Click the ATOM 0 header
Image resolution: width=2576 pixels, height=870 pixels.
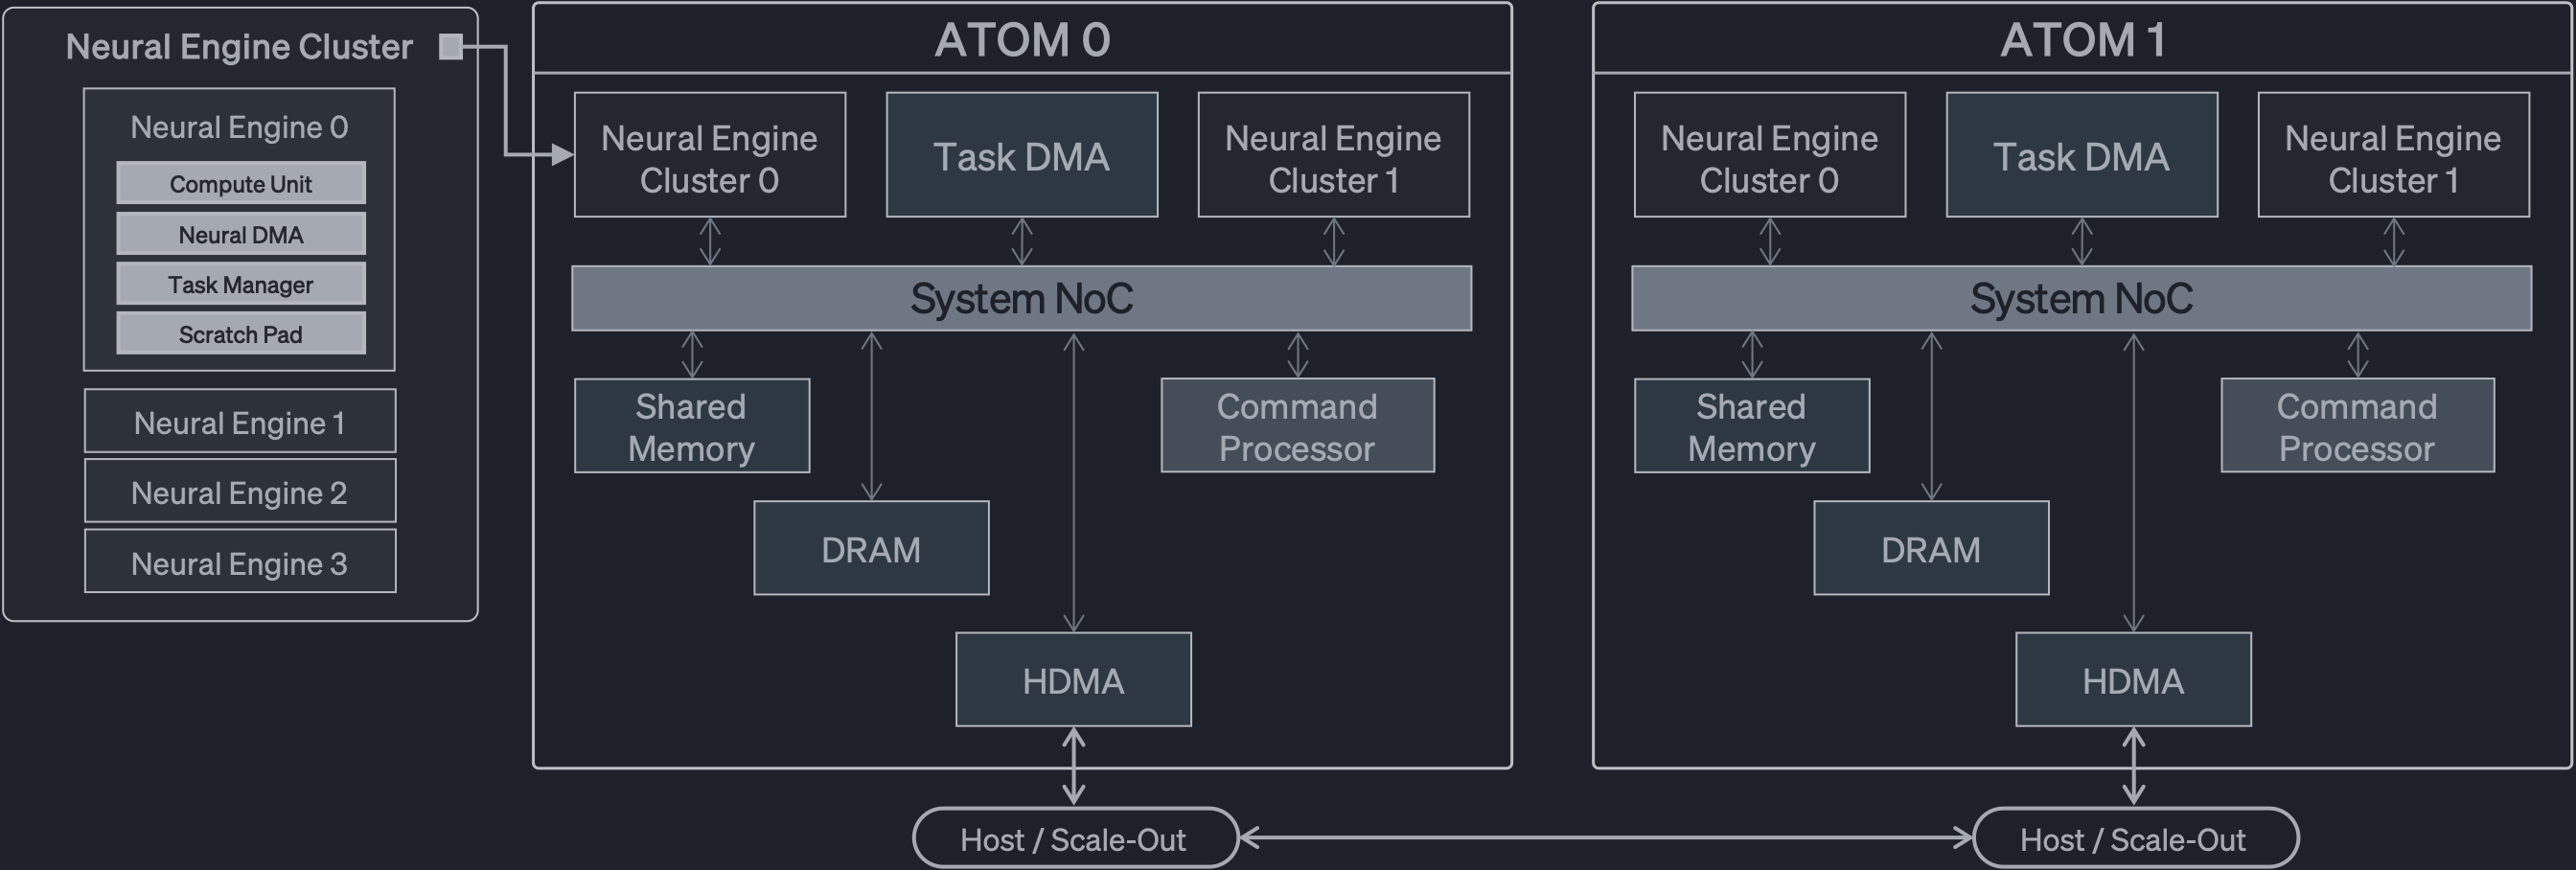tap(1022, 39)
